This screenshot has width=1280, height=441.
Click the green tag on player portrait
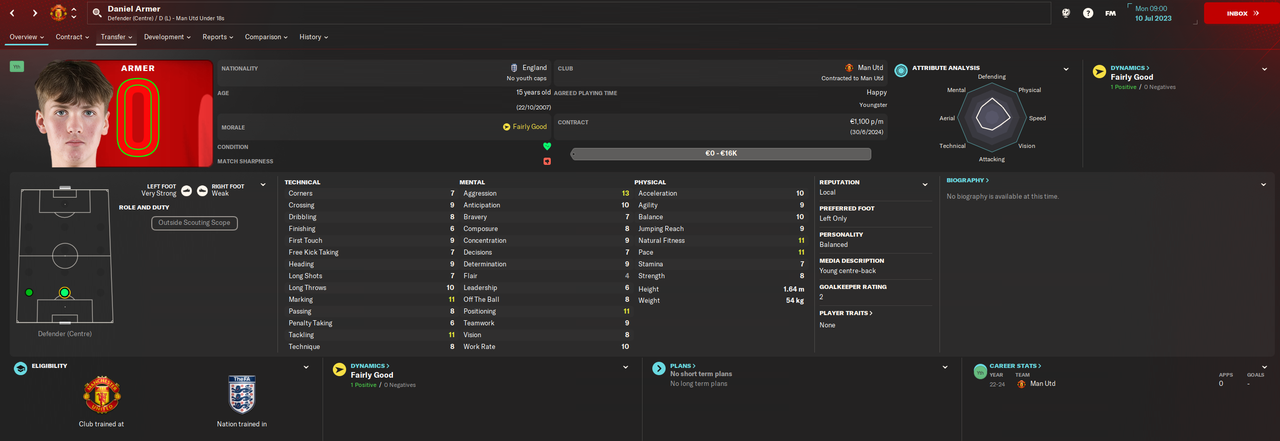coord(17,66)
